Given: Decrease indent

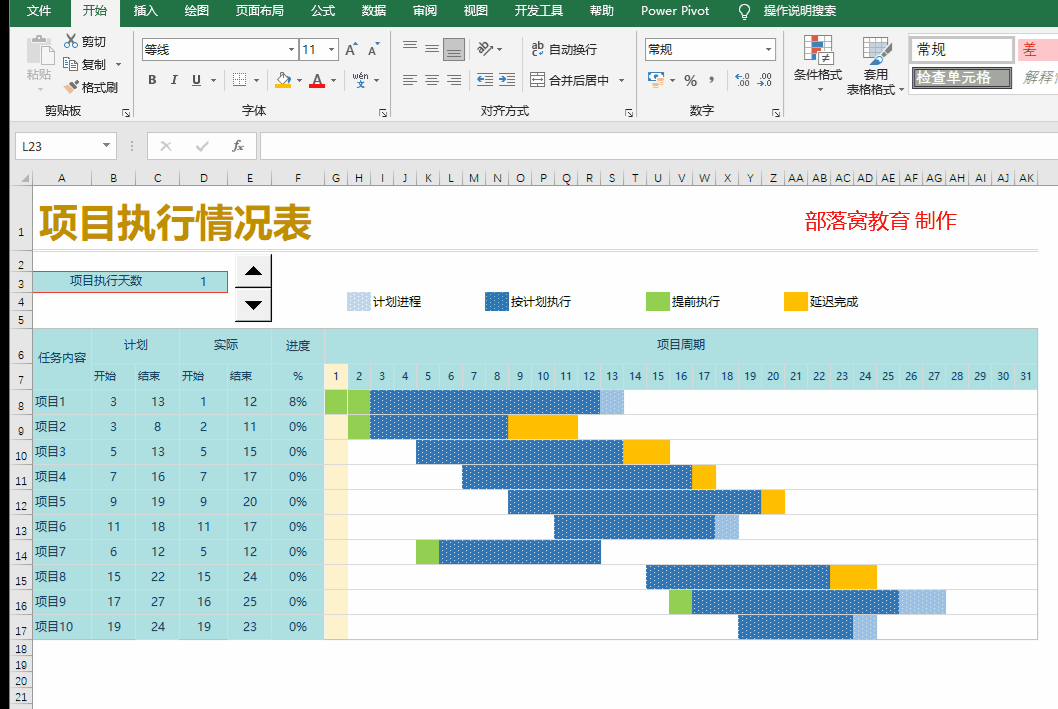Looking at the screenshot, I should point(484,80).
